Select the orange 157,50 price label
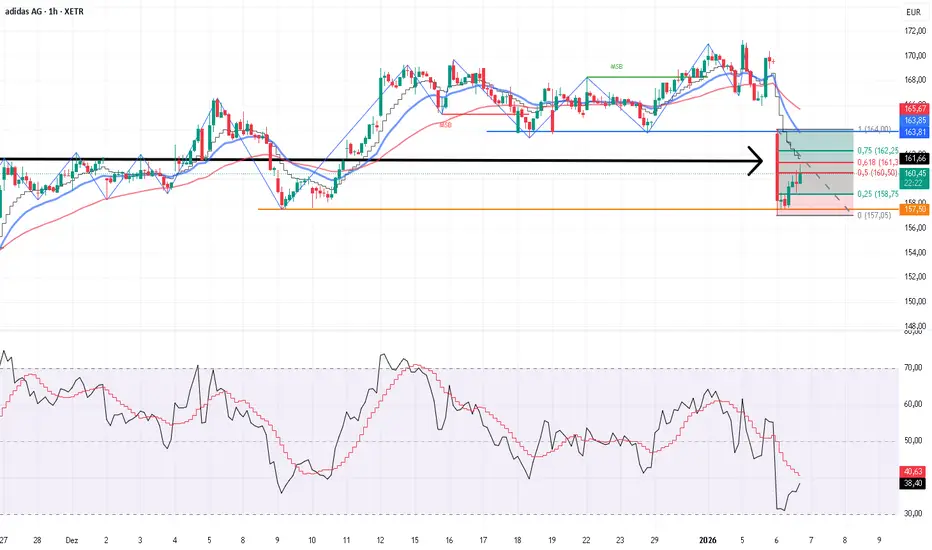The height and width of the screenshot is (550, 932). (x=915, y=209)
